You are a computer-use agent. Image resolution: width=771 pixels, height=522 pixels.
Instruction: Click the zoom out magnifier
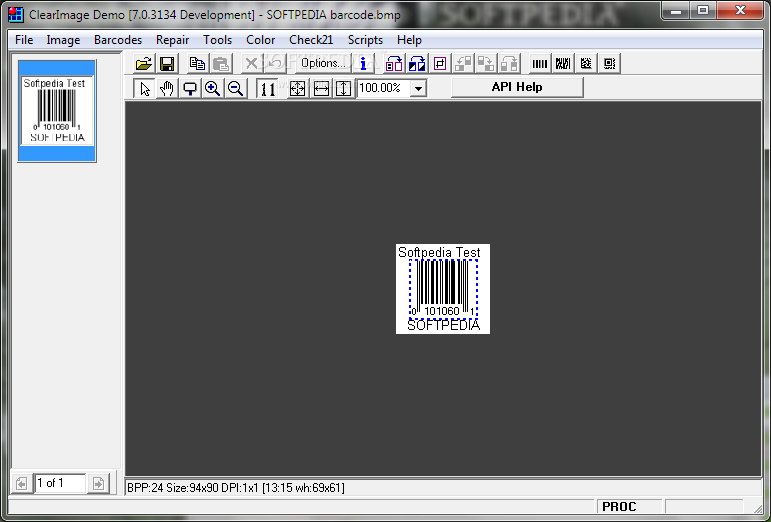(x=236, y=88)
